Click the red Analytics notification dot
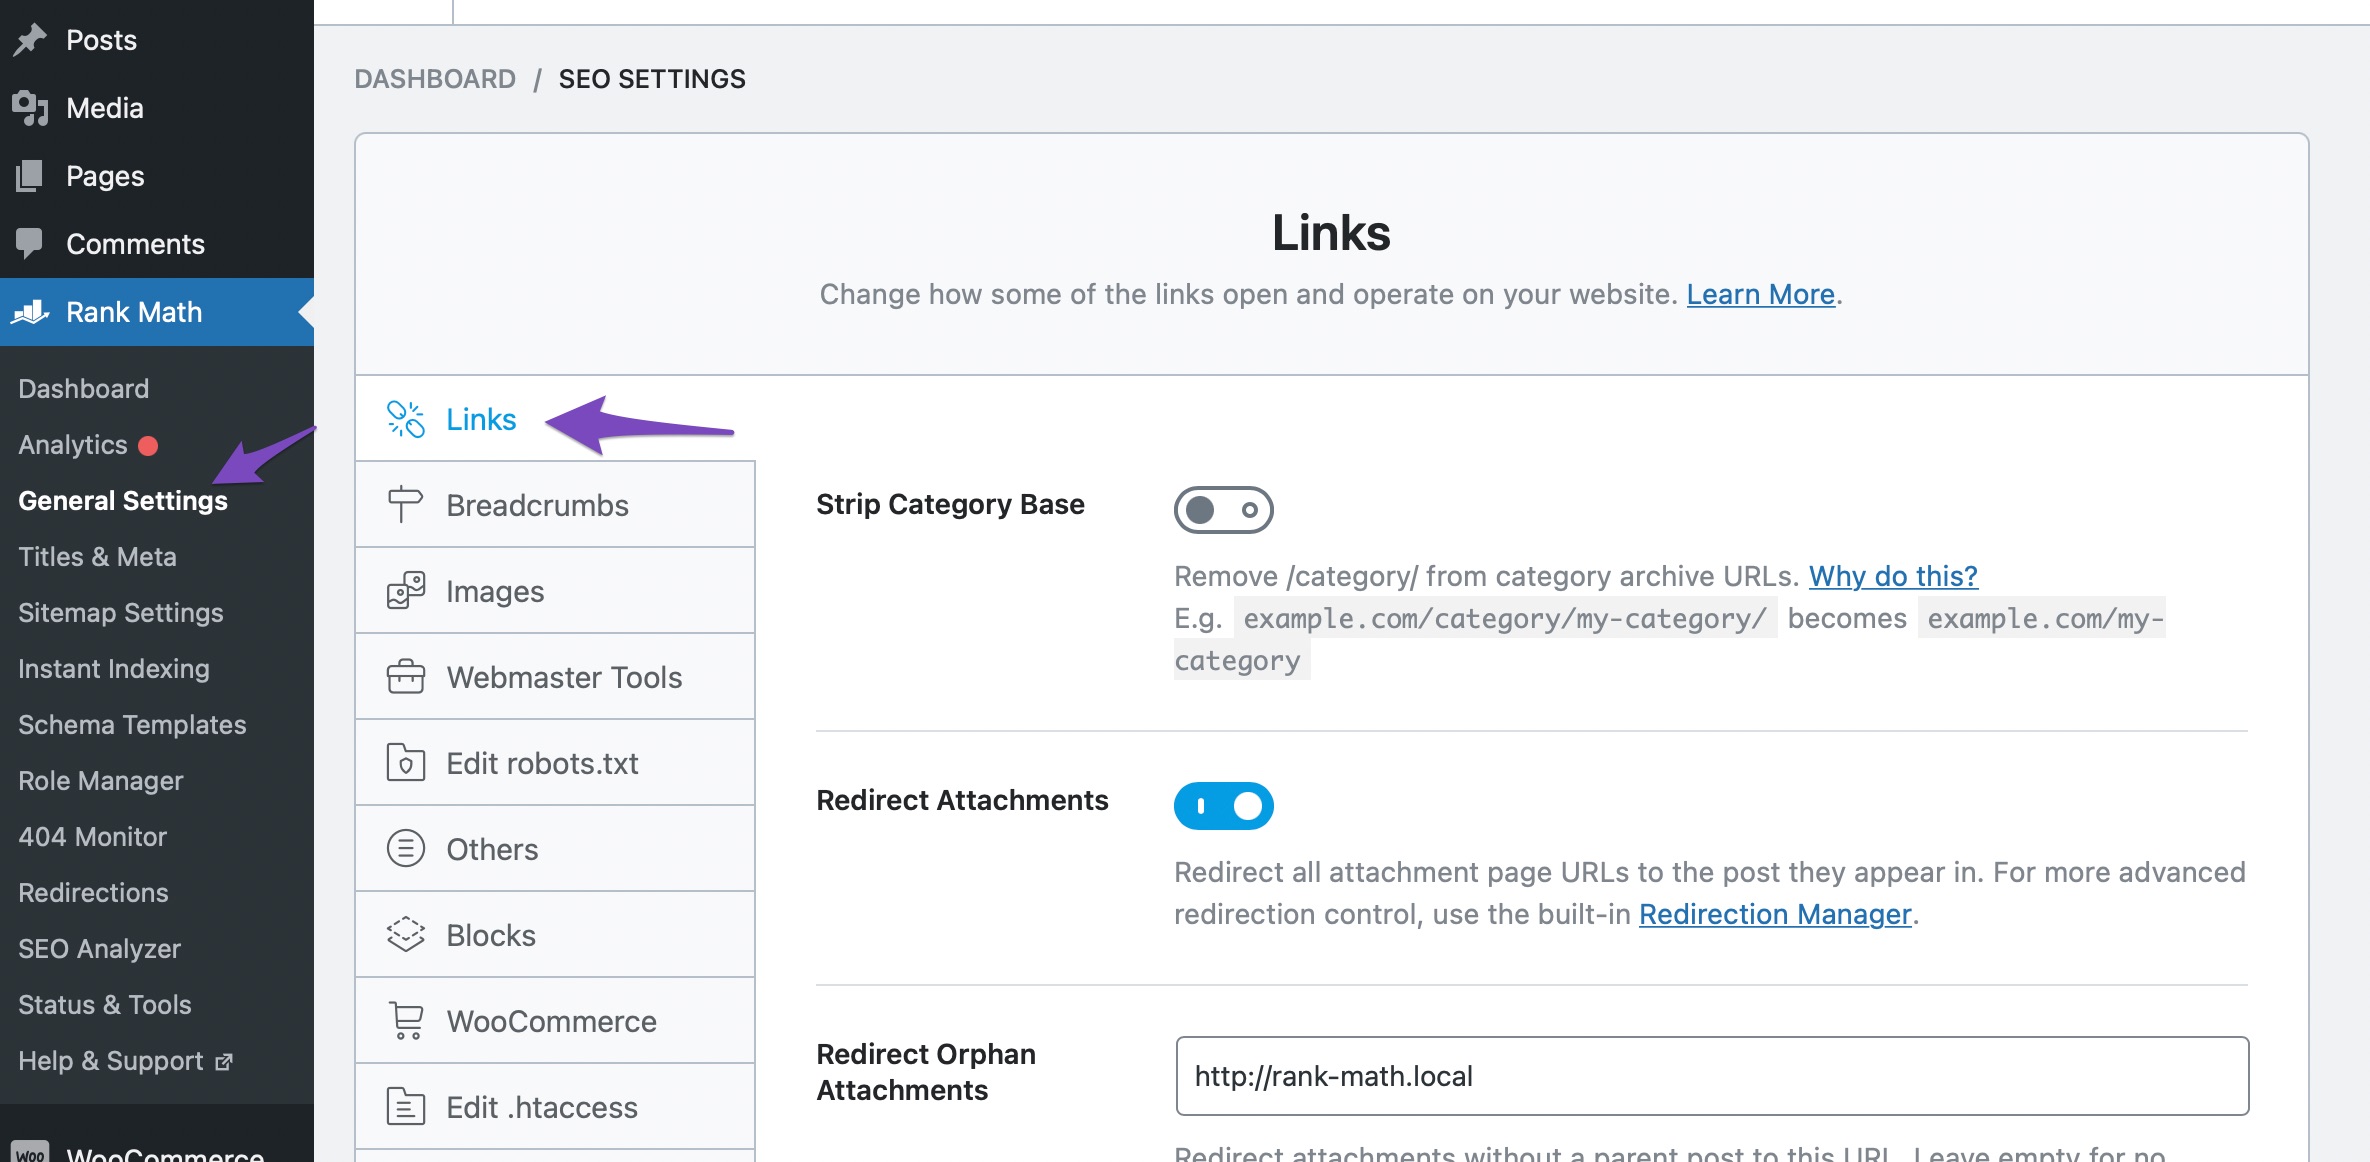The height and width of the screenshot is (1162, 2370). (148, 446)
